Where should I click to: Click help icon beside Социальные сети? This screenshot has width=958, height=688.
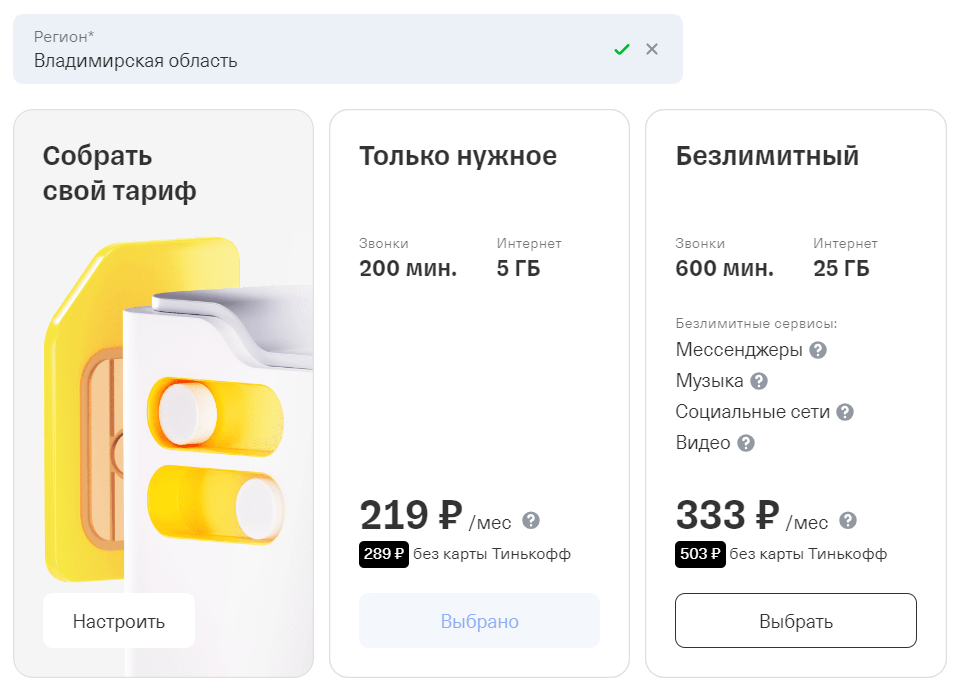845,412
